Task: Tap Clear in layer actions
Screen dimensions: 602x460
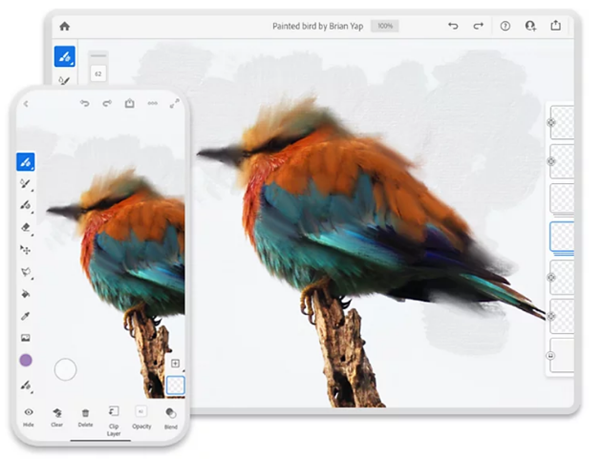Action: click(x=57, y=417)
